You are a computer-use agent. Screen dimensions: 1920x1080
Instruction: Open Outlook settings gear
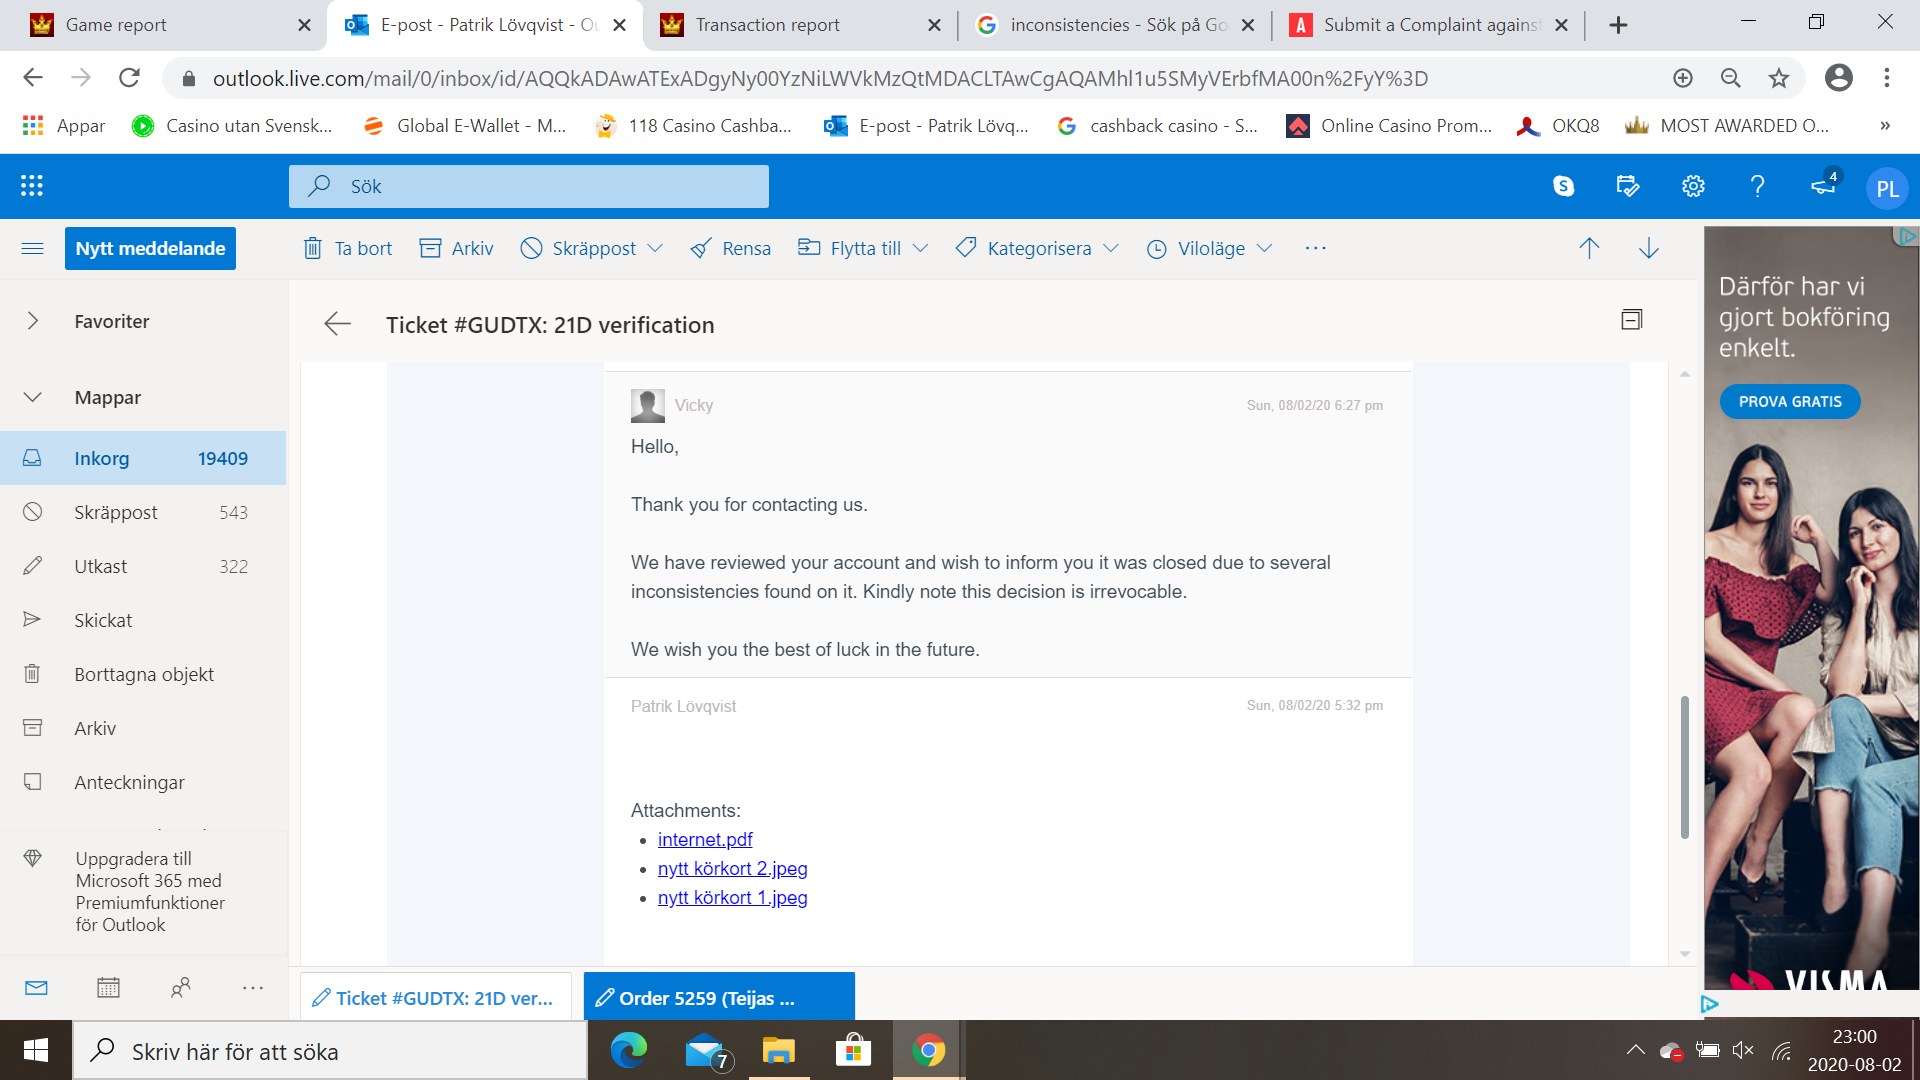[x=1693, y=186]
